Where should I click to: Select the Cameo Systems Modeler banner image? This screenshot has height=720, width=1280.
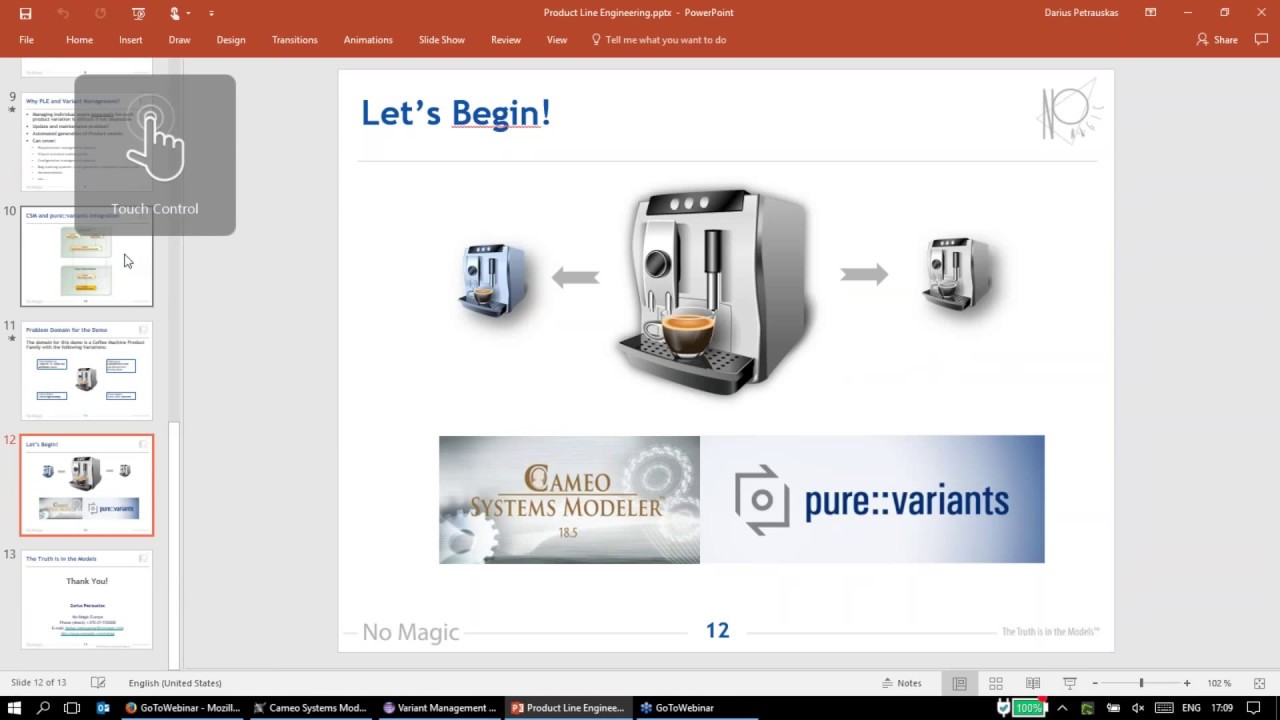click(x=569, y=499)
